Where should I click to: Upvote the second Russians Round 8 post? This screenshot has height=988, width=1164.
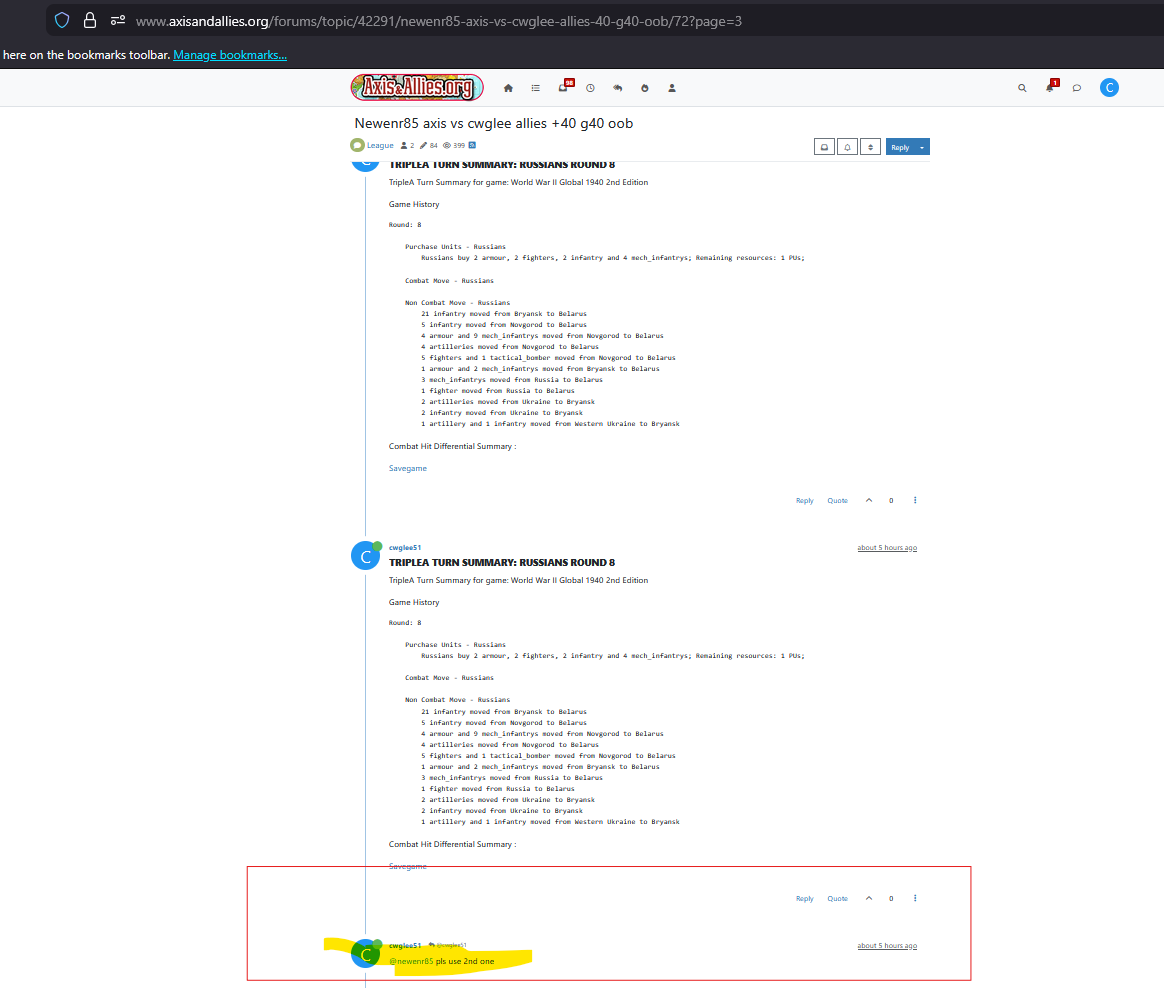click(x=868, y=898)
